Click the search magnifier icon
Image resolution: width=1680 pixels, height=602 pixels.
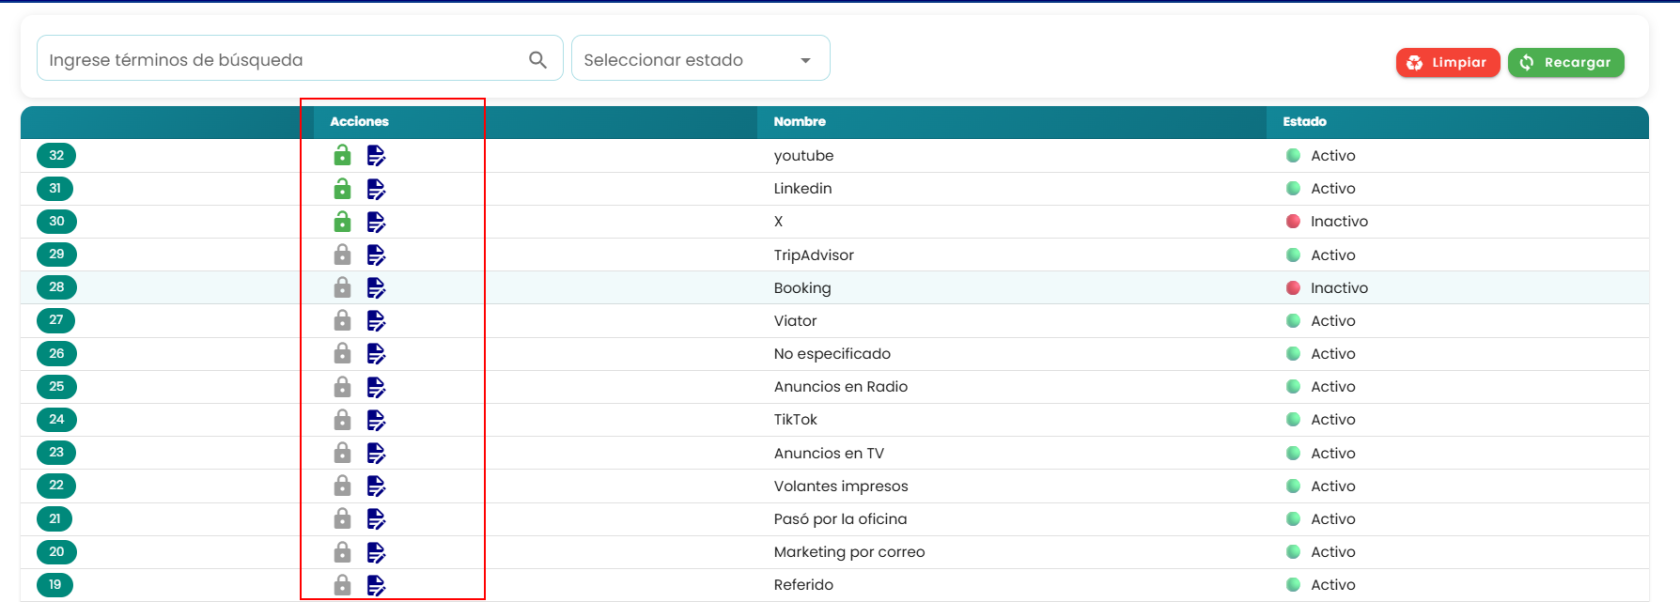tap(538, 60)
